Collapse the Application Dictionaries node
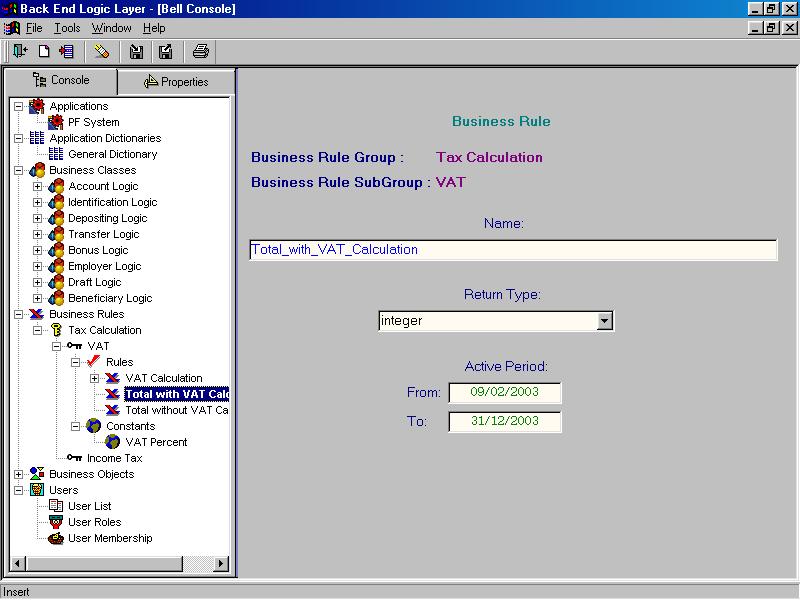The height and width of the screenshot is (600, 800). coord(18,138)
